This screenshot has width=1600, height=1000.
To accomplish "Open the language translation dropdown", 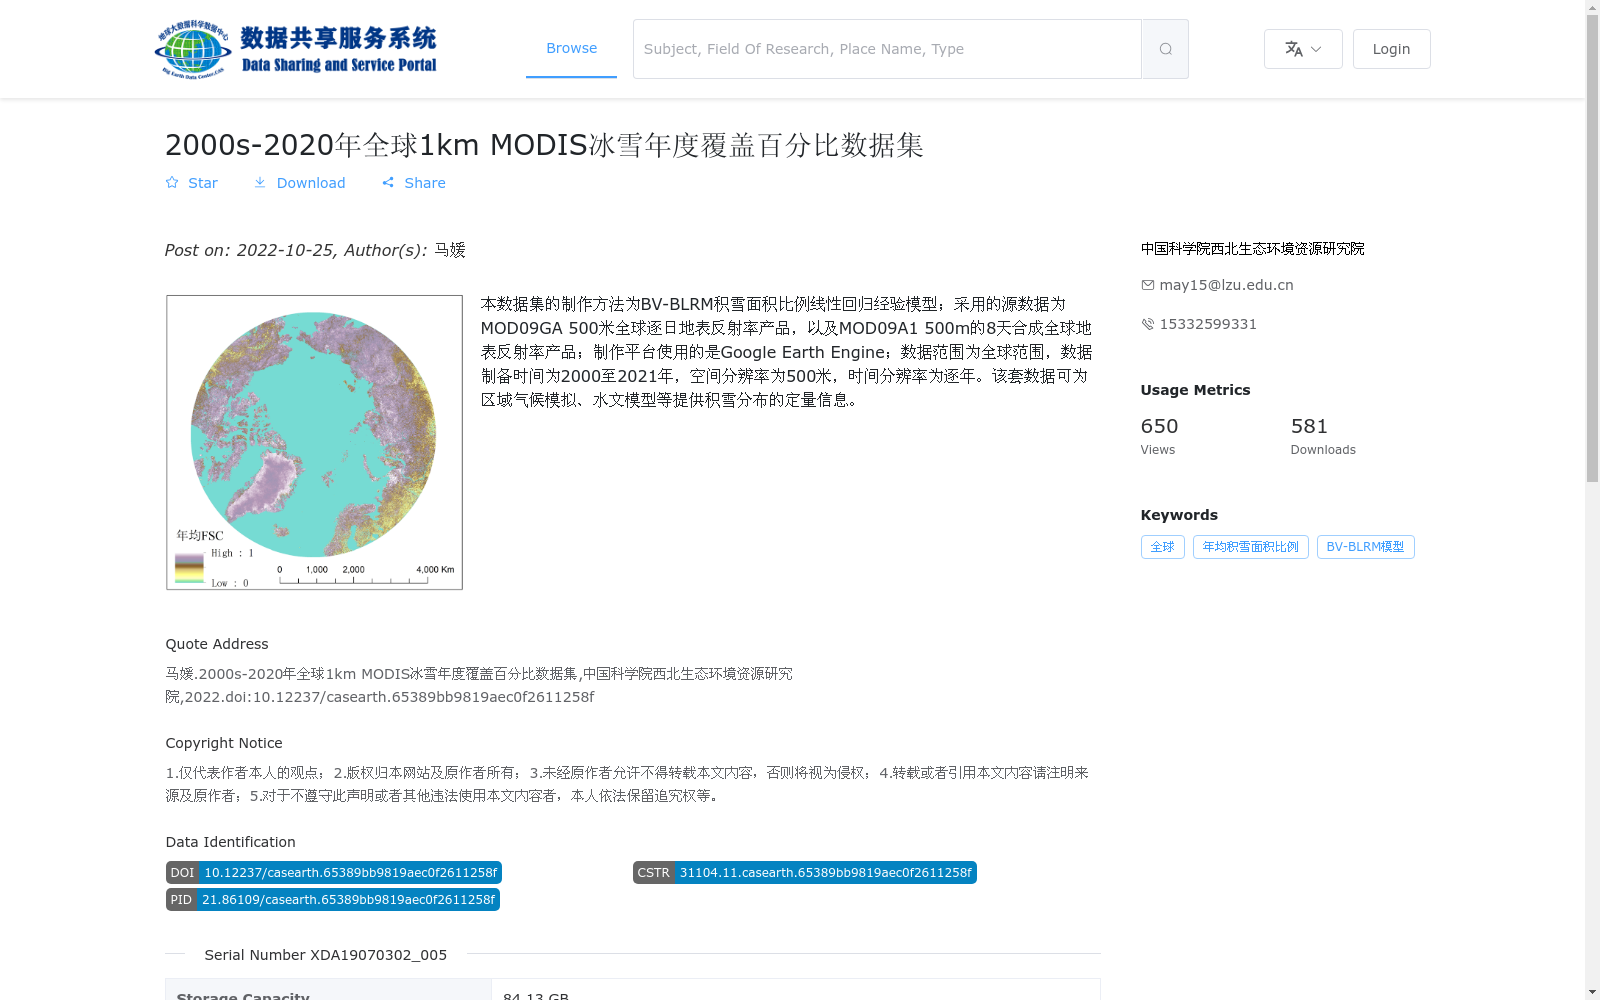I will (1303, 49).
